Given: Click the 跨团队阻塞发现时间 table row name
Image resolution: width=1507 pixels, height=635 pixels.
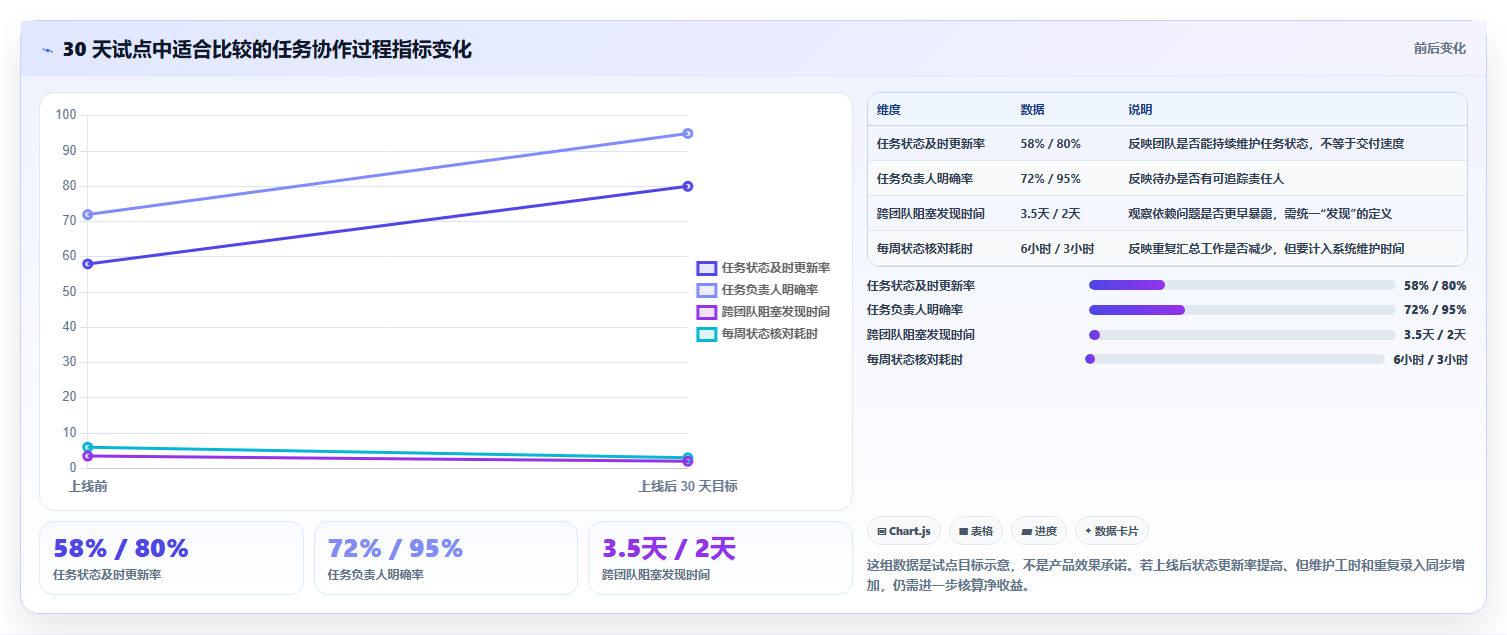Looking at the screenshot, I should pyautogui.click(x=931, y=214).
